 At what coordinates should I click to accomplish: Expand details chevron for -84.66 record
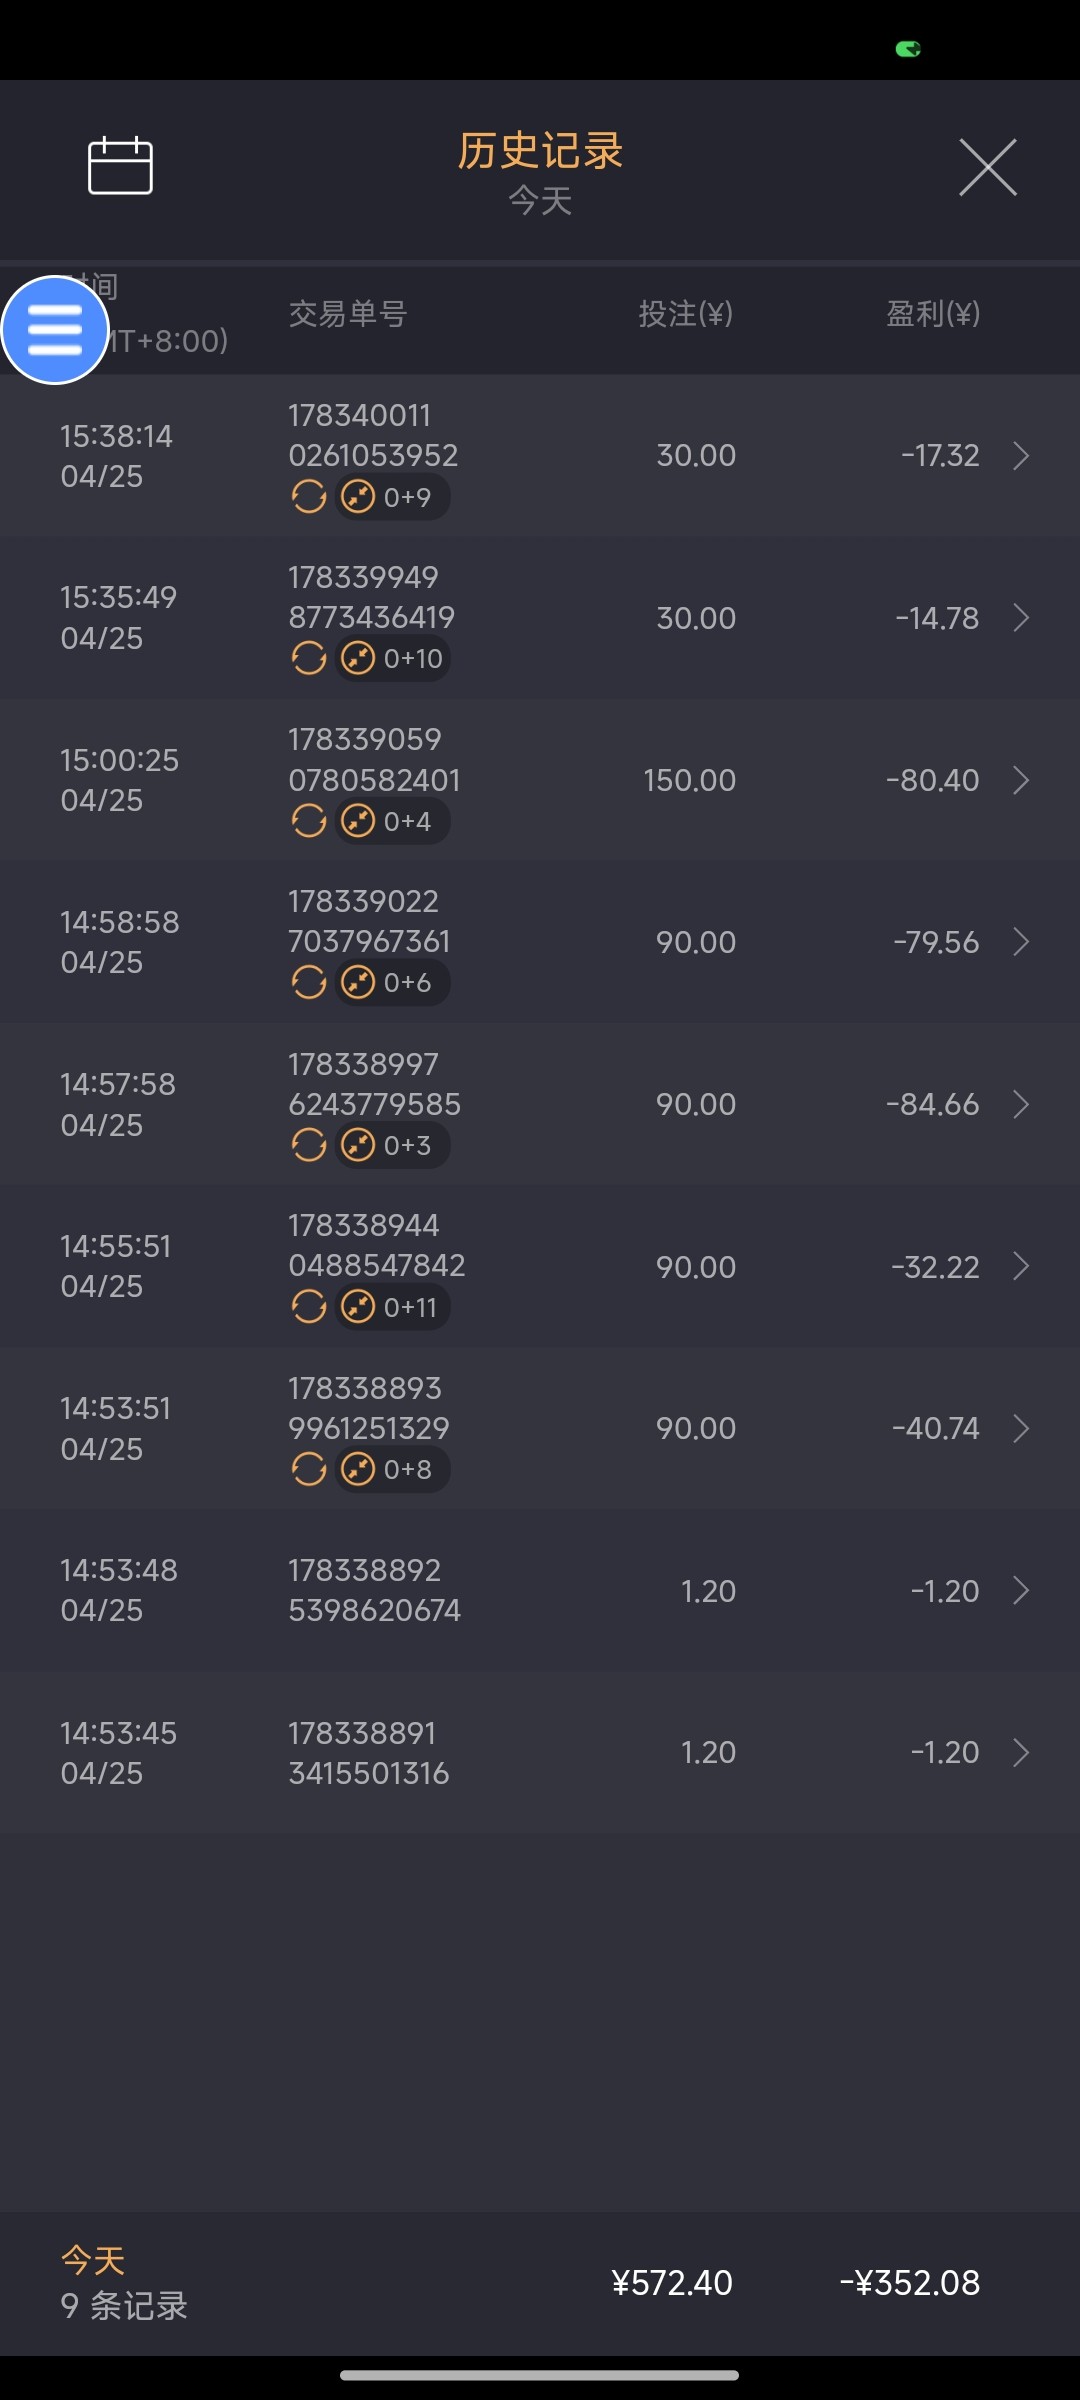pos(1020,1104)
